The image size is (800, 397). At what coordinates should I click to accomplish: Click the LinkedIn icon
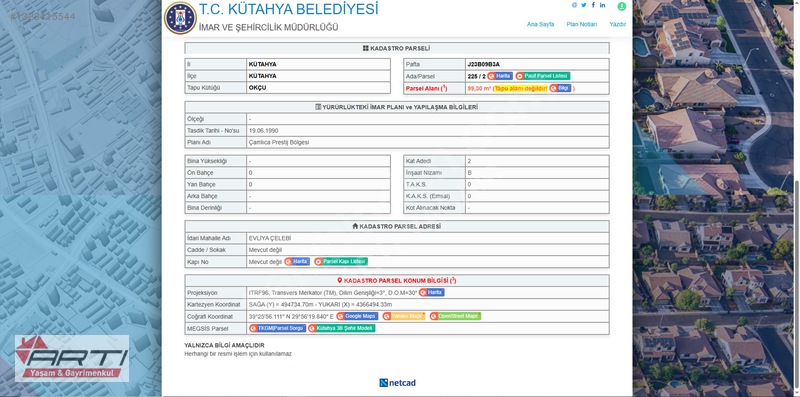click(x=603, y=5)
